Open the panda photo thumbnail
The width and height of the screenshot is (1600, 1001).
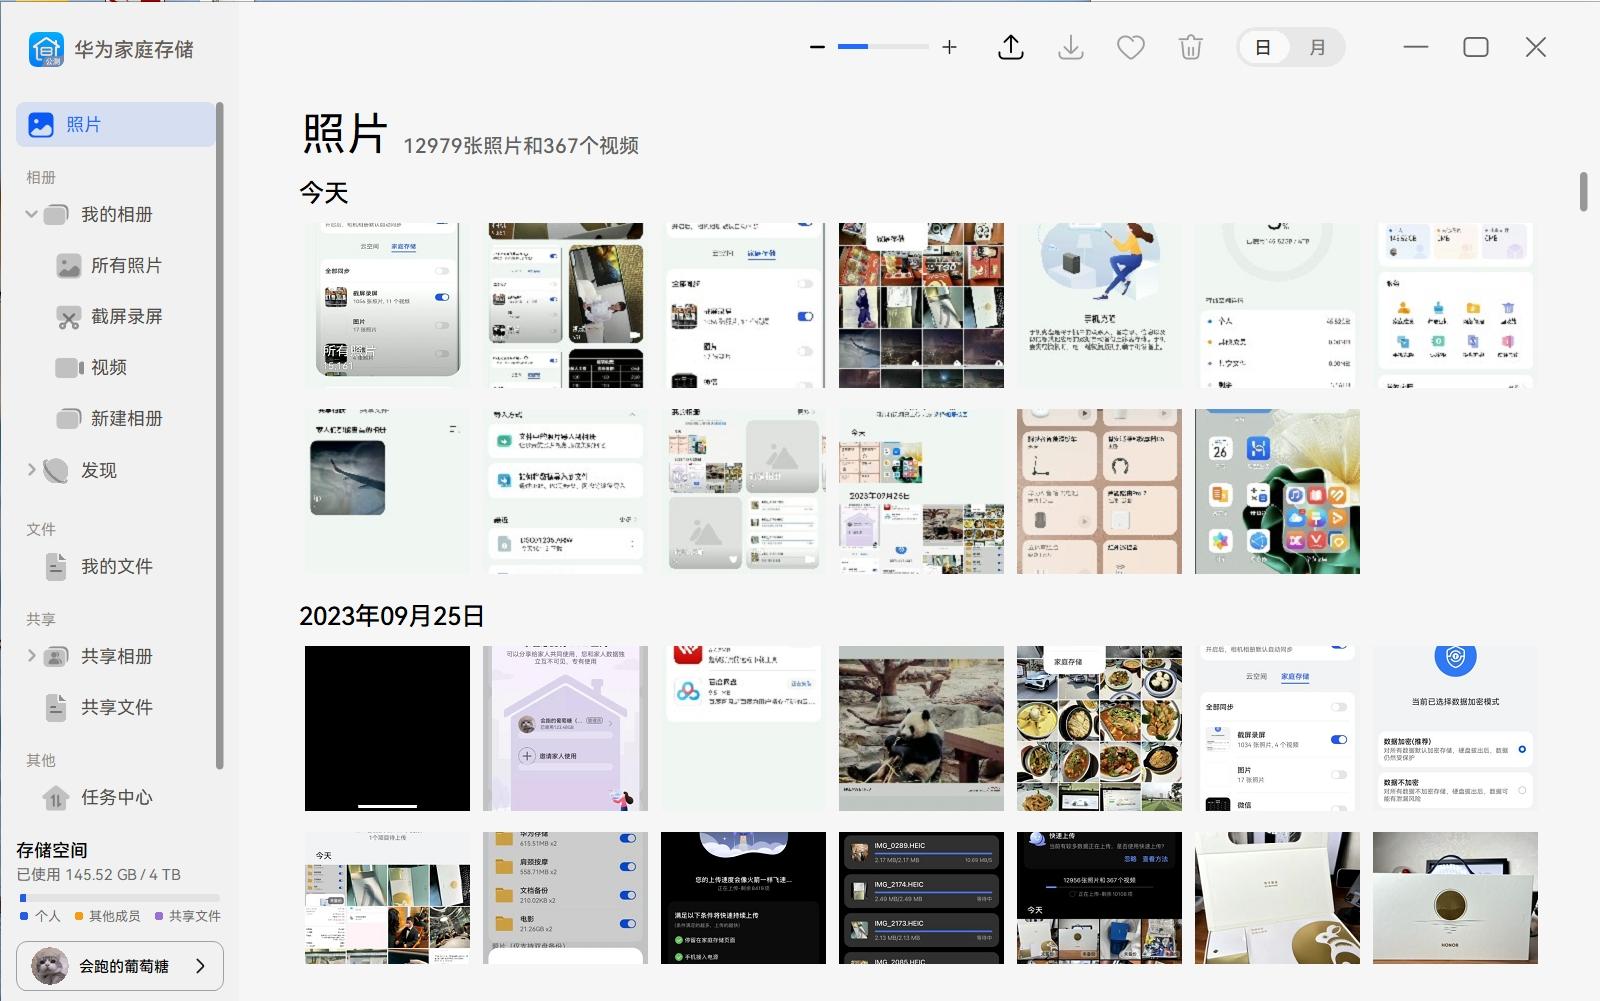pyautogui.click(x=921, y=728)
